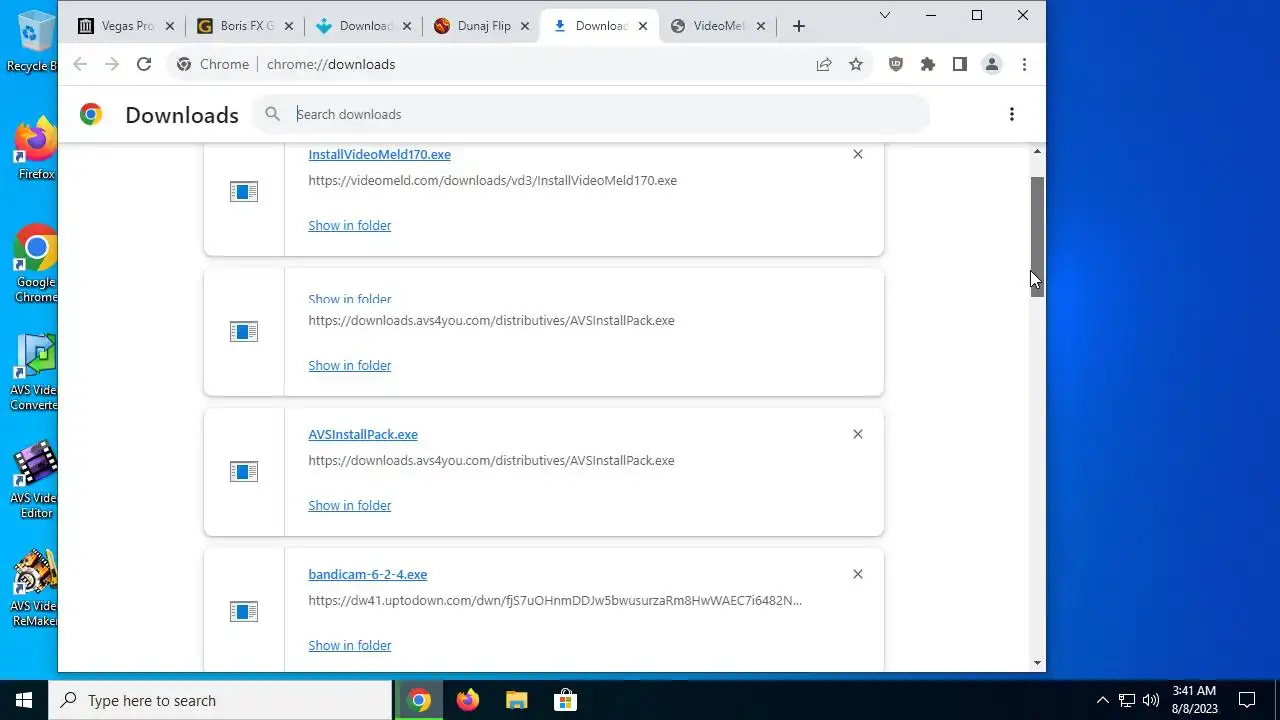Viewport: 1280px width, 720px height.
Task: Open Firefox from the taskbar
Action: click(468, 700)
